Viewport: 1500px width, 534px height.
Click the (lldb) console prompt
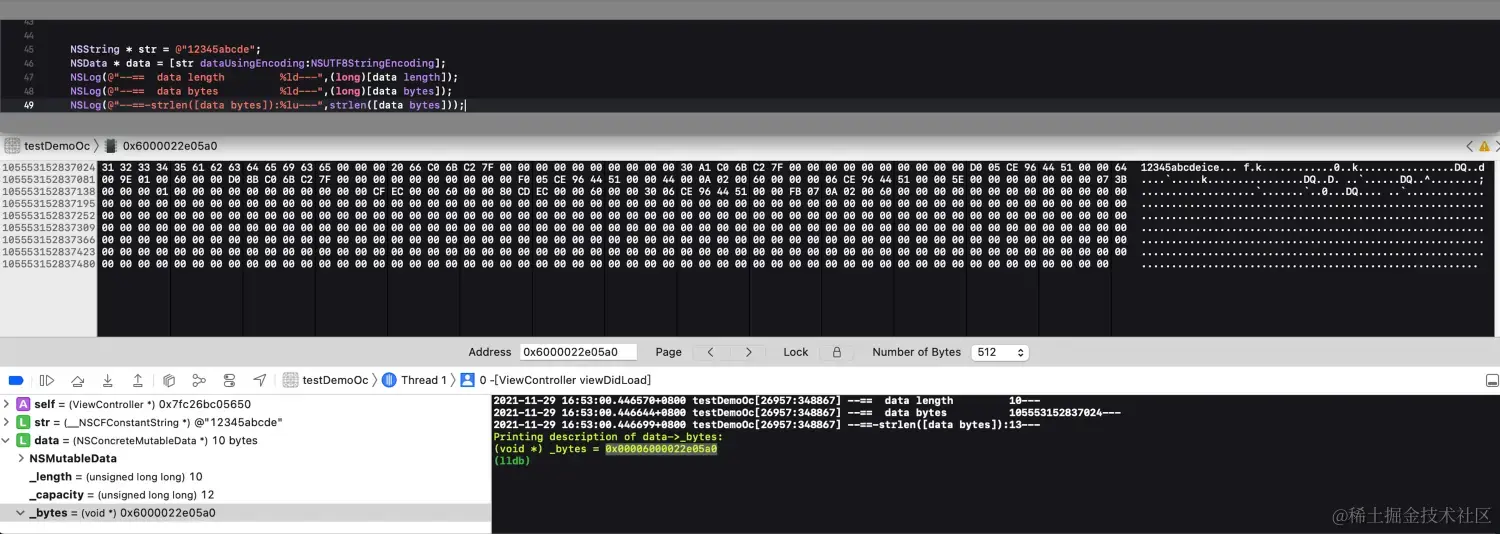512,461
